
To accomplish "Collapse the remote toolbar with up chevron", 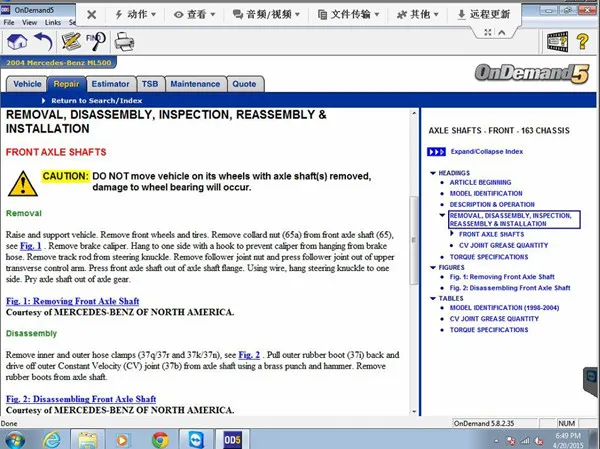I will point(502,33).
